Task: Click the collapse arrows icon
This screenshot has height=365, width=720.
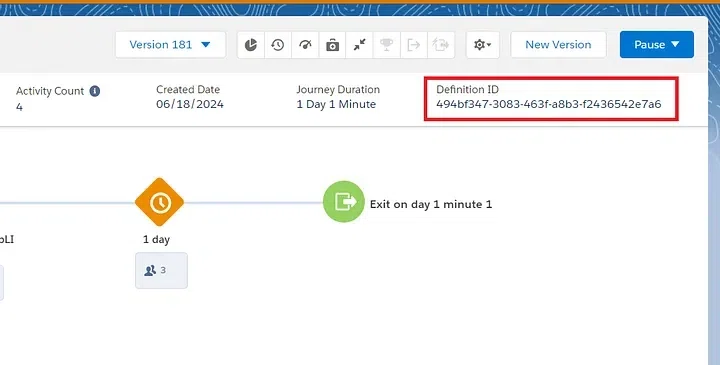Action: [360, 45]
